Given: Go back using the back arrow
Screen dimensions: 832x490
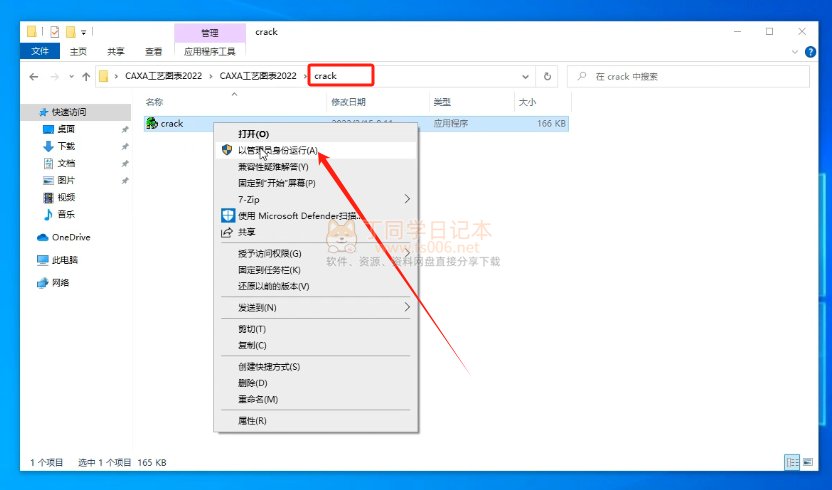Looking at the screenshot, I should pos(33,76).
